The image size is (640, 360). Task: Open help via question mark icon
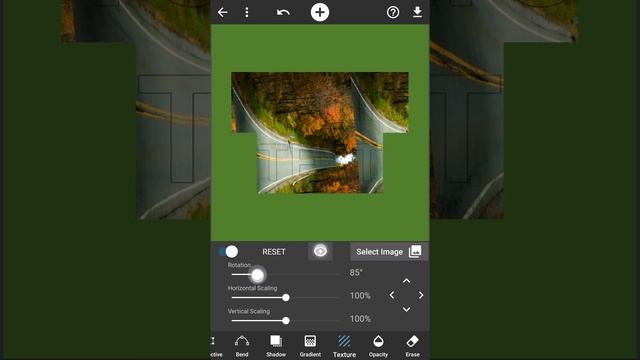[393, 12]
